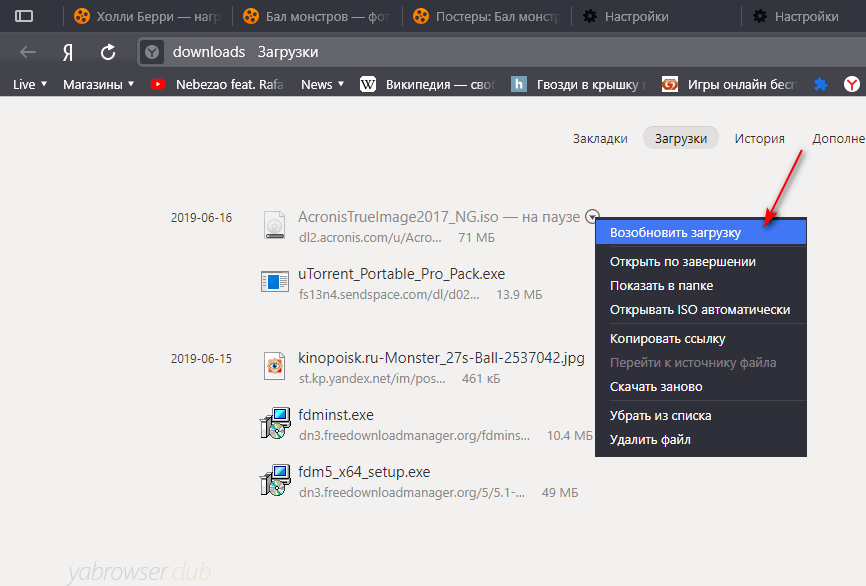Viewport: 866px width, 586px height.
Task: Open the fdminst.exe download
Action: 336,415
